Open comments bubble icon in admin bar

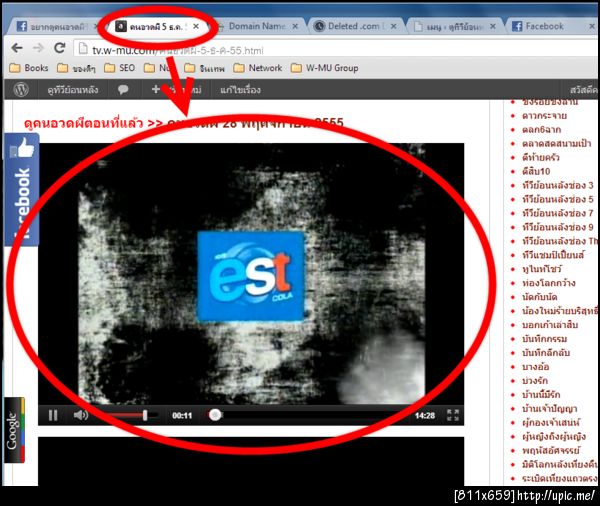click(123, 90)
